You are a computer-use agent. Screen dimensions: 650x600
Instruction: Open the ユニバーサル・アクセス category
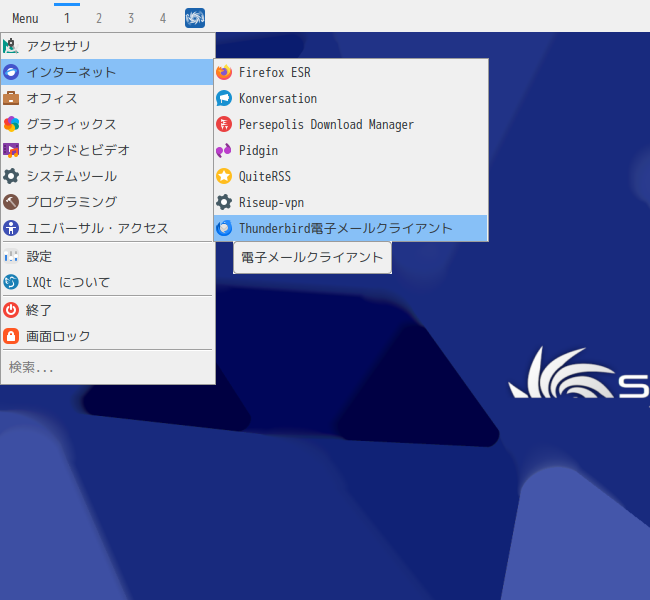(x=108, y=228)
